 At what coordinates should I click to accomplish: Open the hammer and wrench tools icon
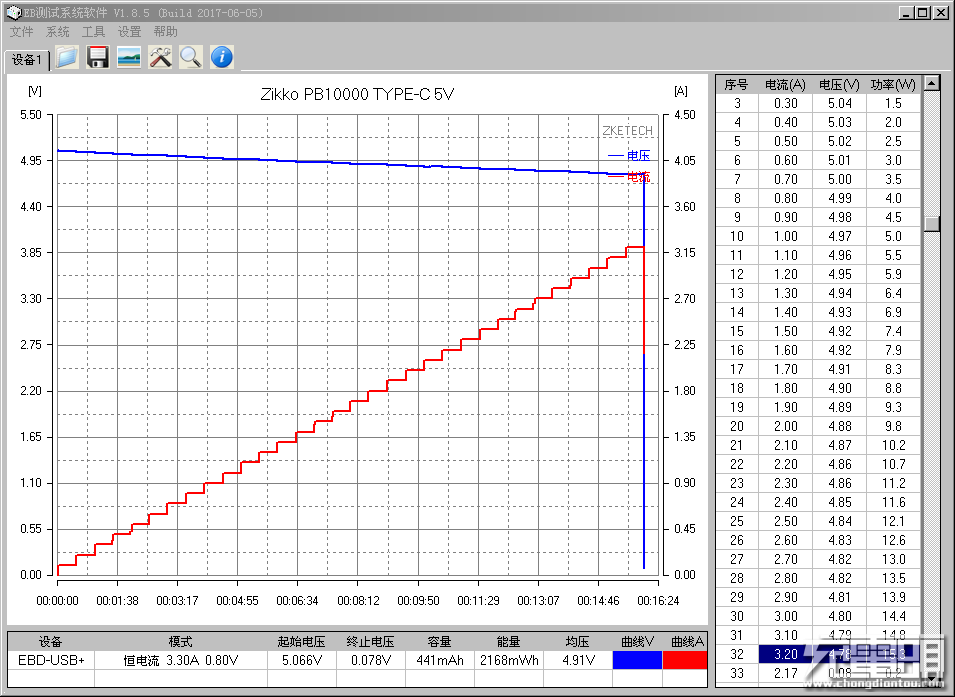click(x=160, y=57)
